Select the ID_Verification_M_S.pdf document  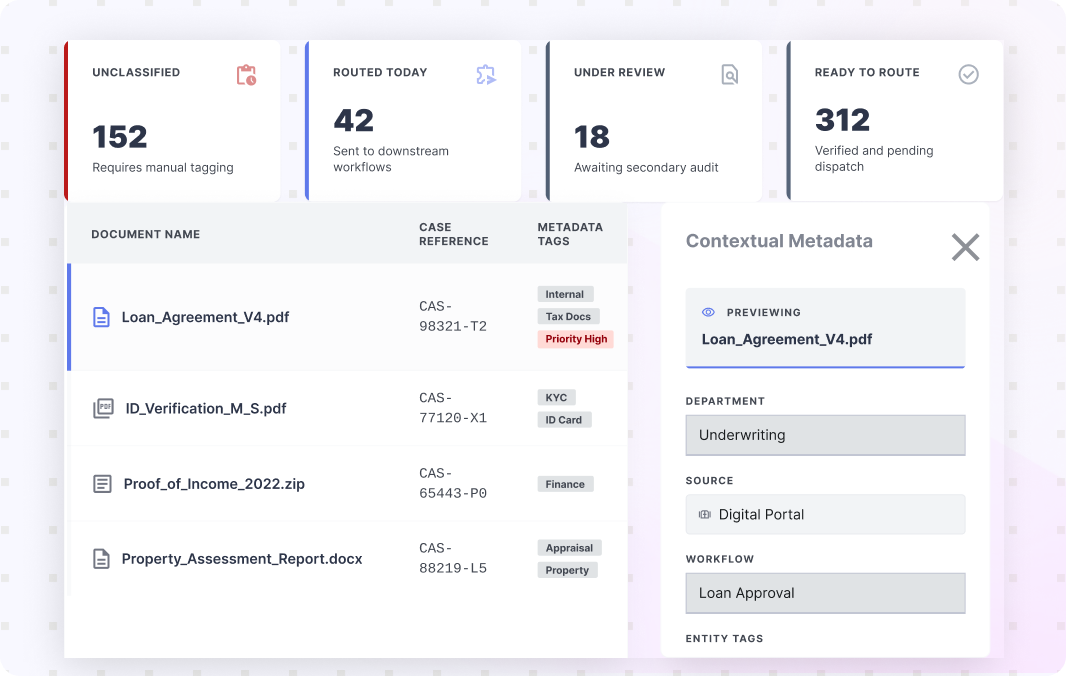tap(206, 408)
